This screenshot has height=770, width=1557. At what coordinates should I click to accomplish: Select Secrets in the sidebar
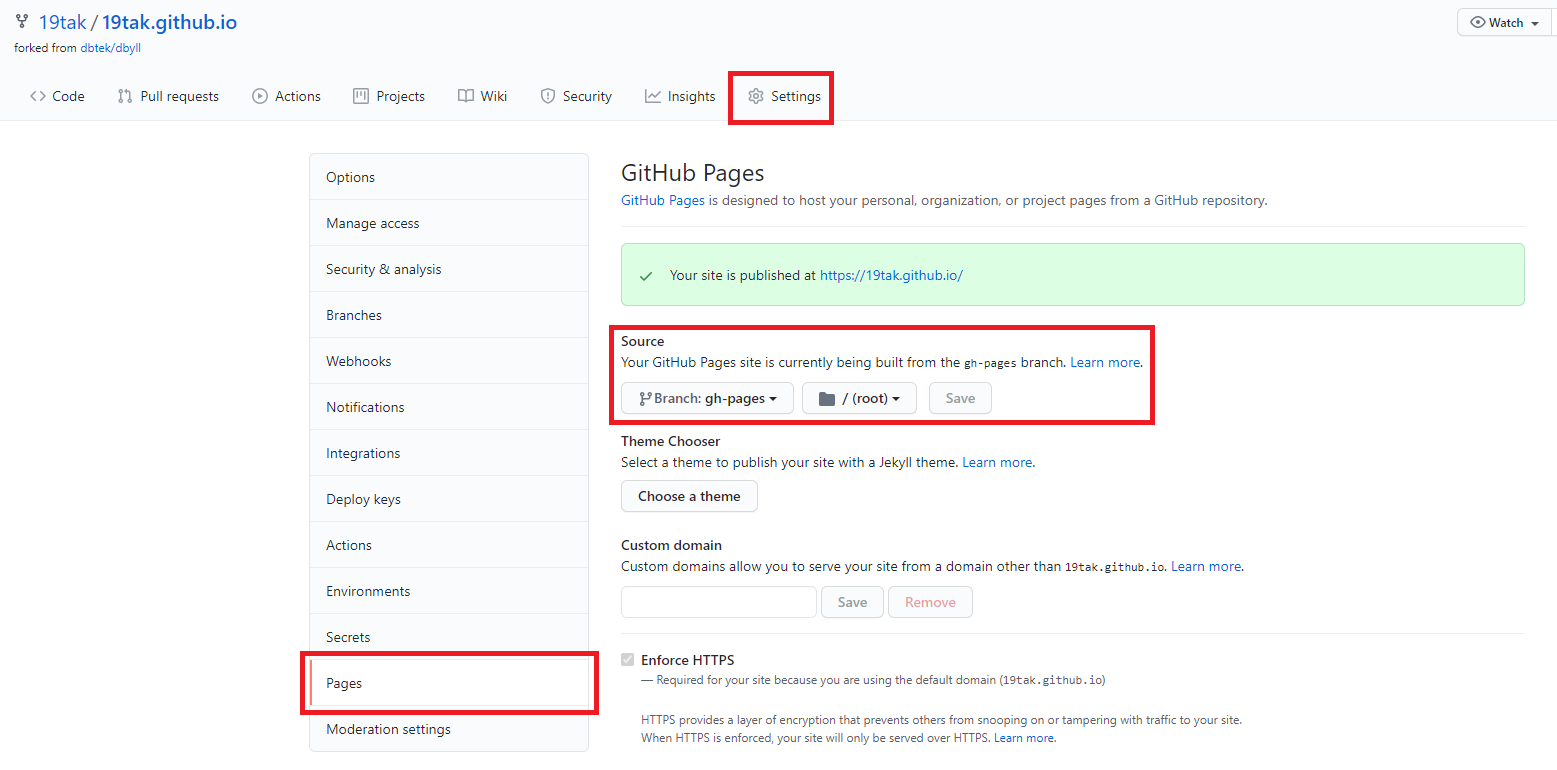449,637
